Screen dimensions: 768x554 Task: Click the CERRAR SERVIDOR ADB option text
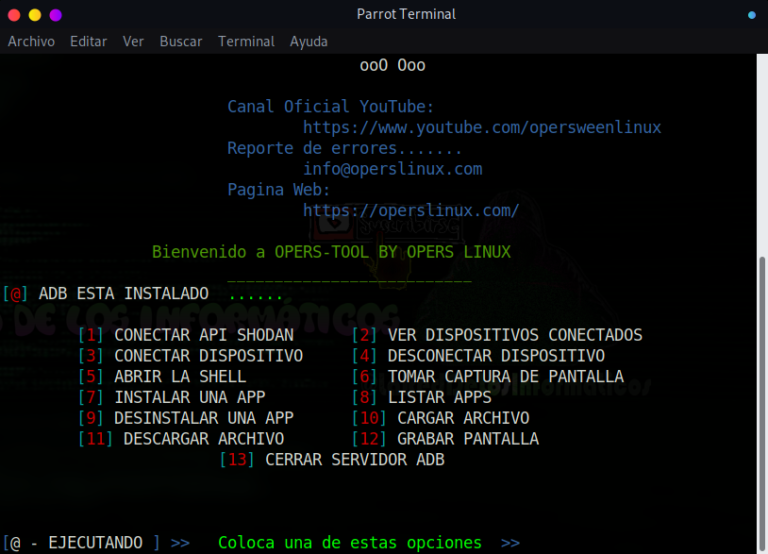(354, 460)
